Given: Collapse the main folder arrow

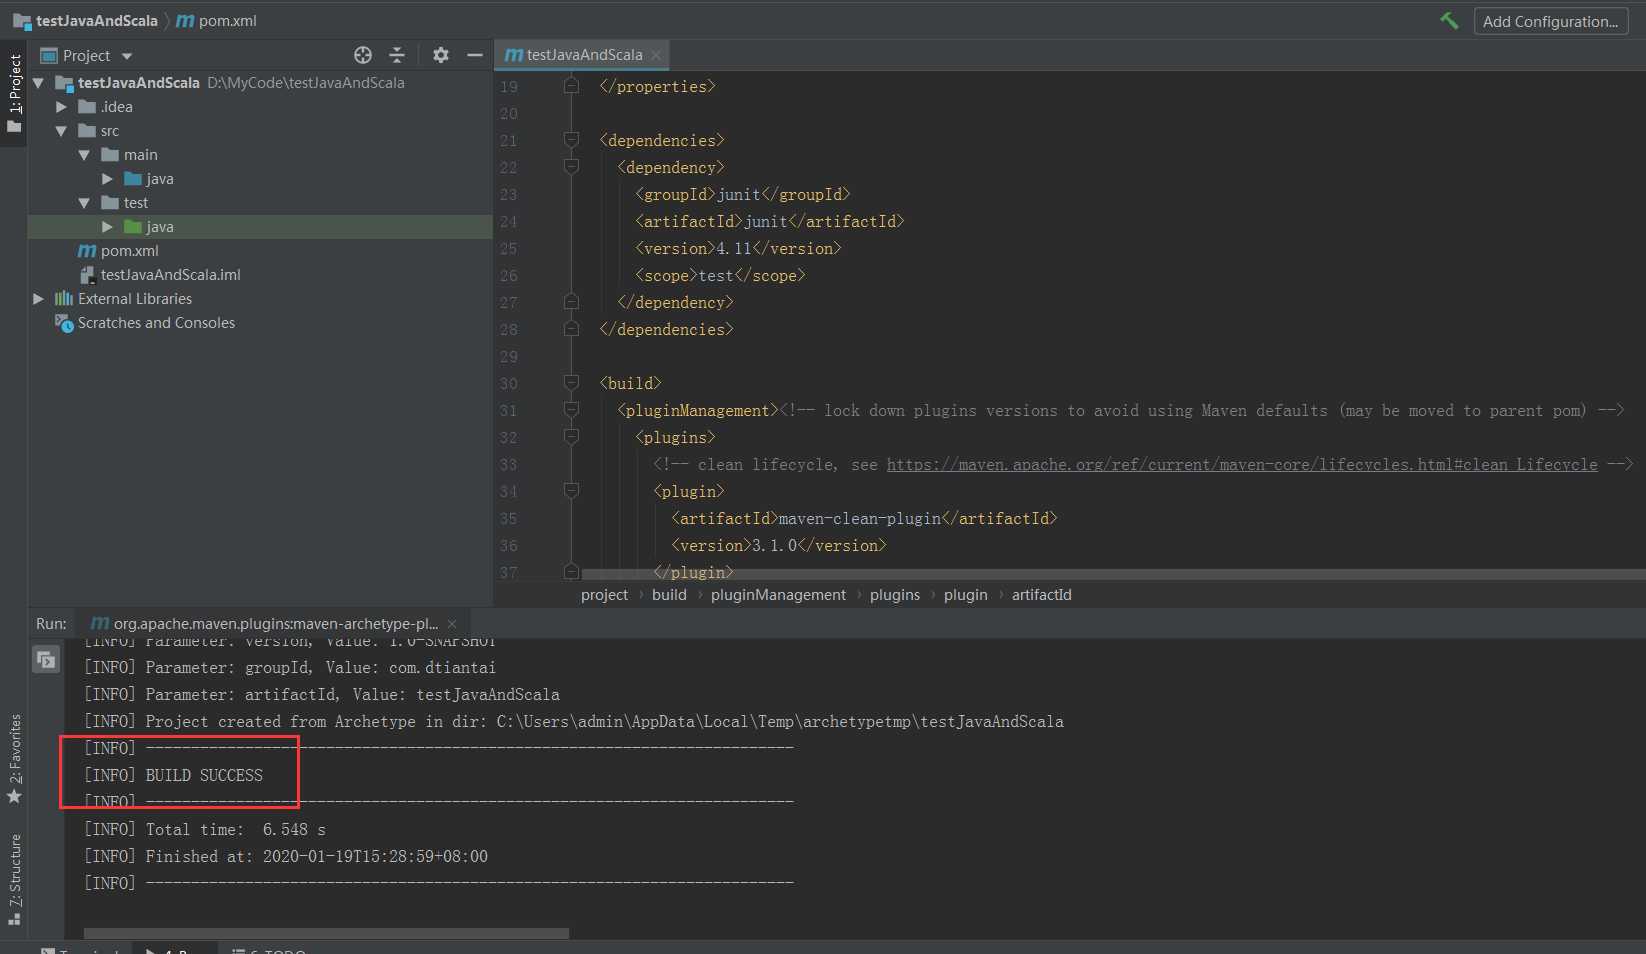Looking at the screenshot, I should point(84,155).
